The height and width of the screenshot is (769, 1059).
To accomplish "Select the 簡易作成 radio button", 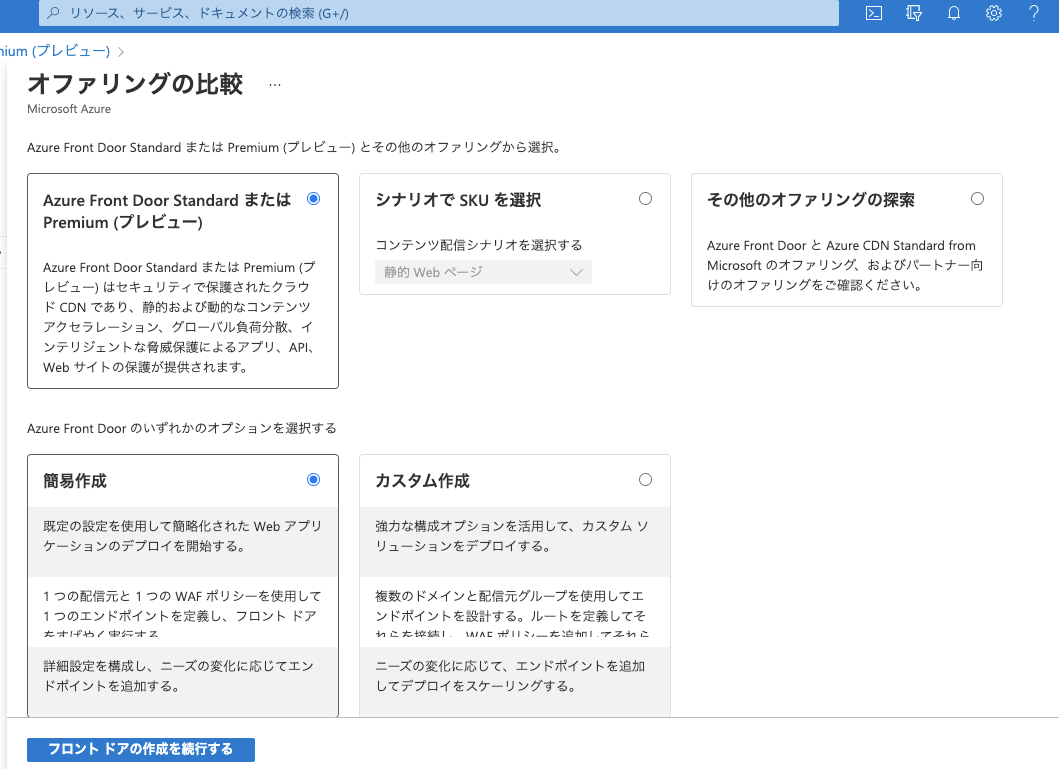I will click(313, 479).
